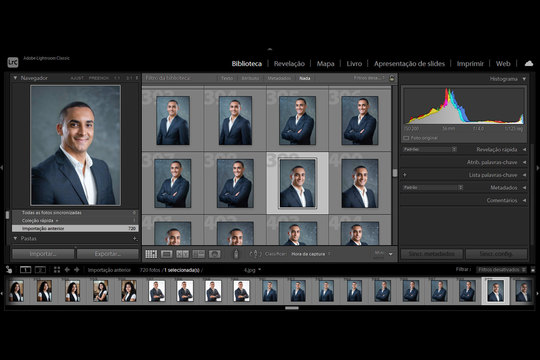Viewport: 540px width, 360px height.
Task: Switch to grid view mode
Action: tap(151, 254)
